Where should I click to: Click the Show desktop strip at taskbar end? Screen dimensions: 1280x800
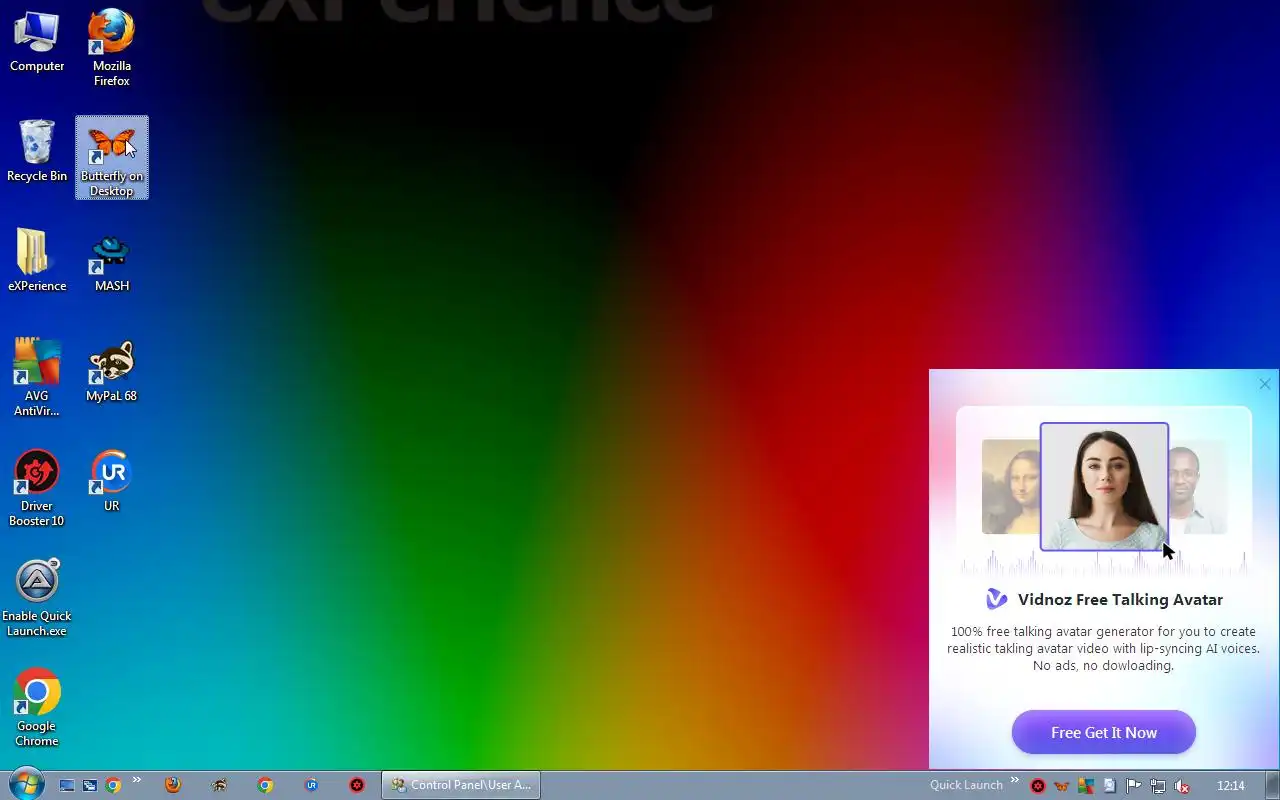tap(1272, 785)
